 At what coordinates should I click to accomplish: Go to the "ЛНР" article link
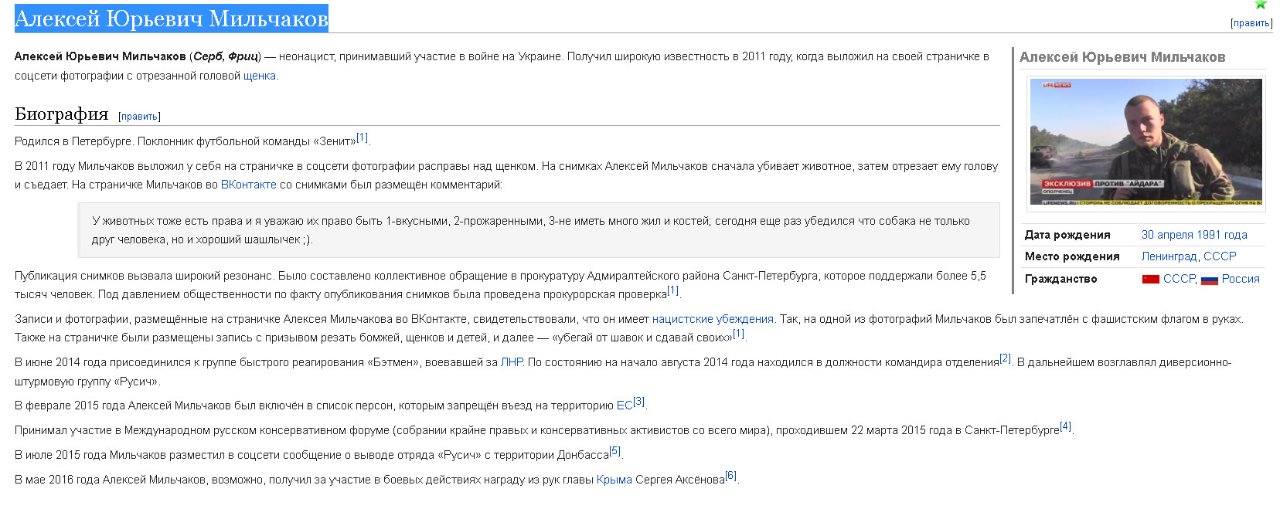coord(511,361)
